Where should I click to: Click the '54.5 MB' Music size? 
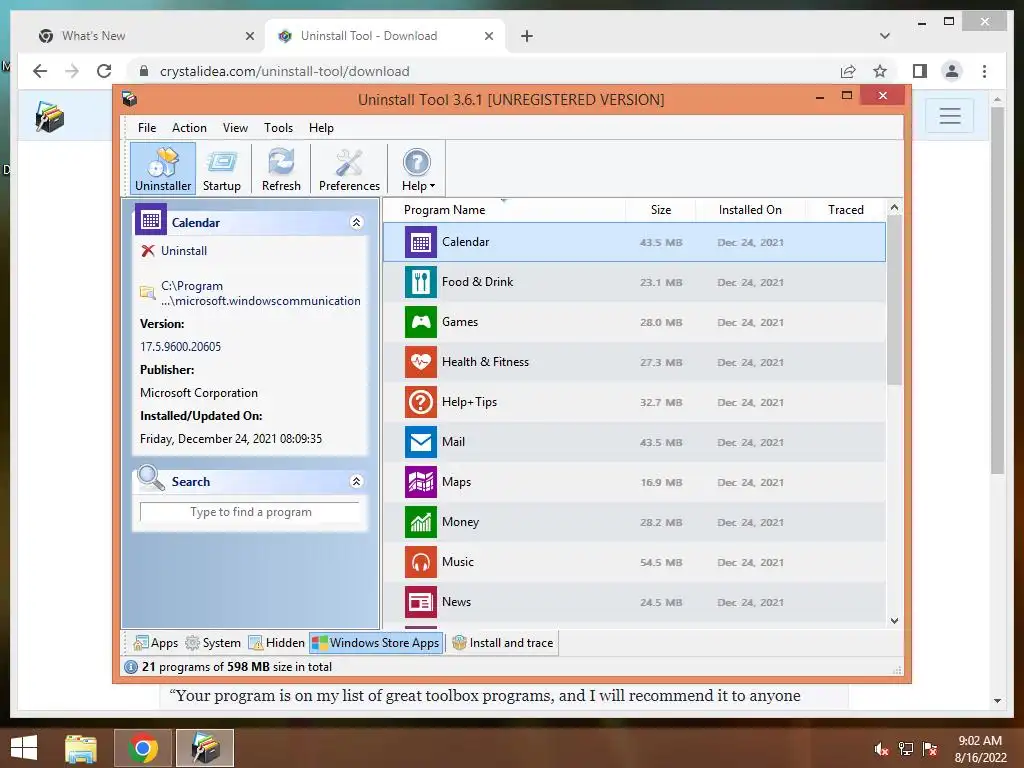click(x=661, y=562)
